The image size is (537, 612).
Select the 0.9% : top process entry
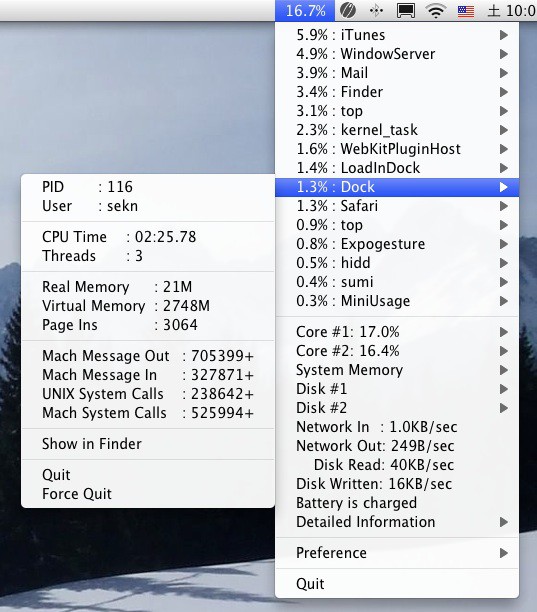click(x=397, y=225)
